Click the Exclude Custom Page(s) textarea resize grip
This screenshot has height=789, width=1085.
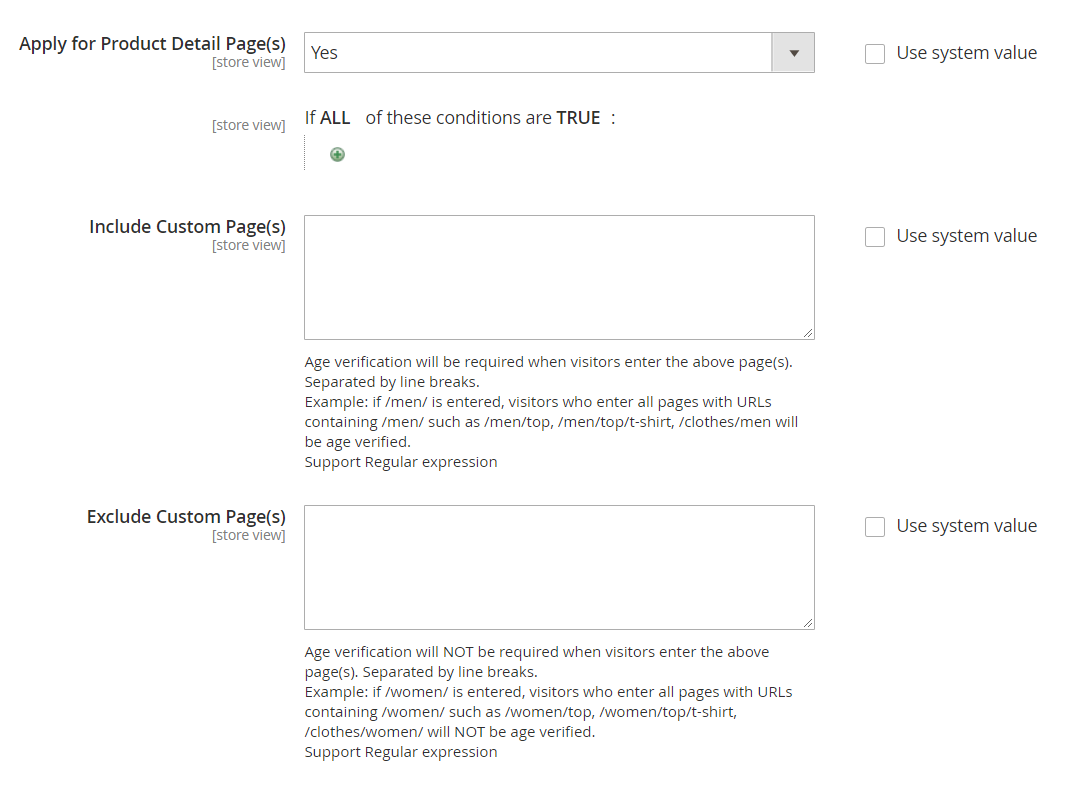[x=807, y=623]
